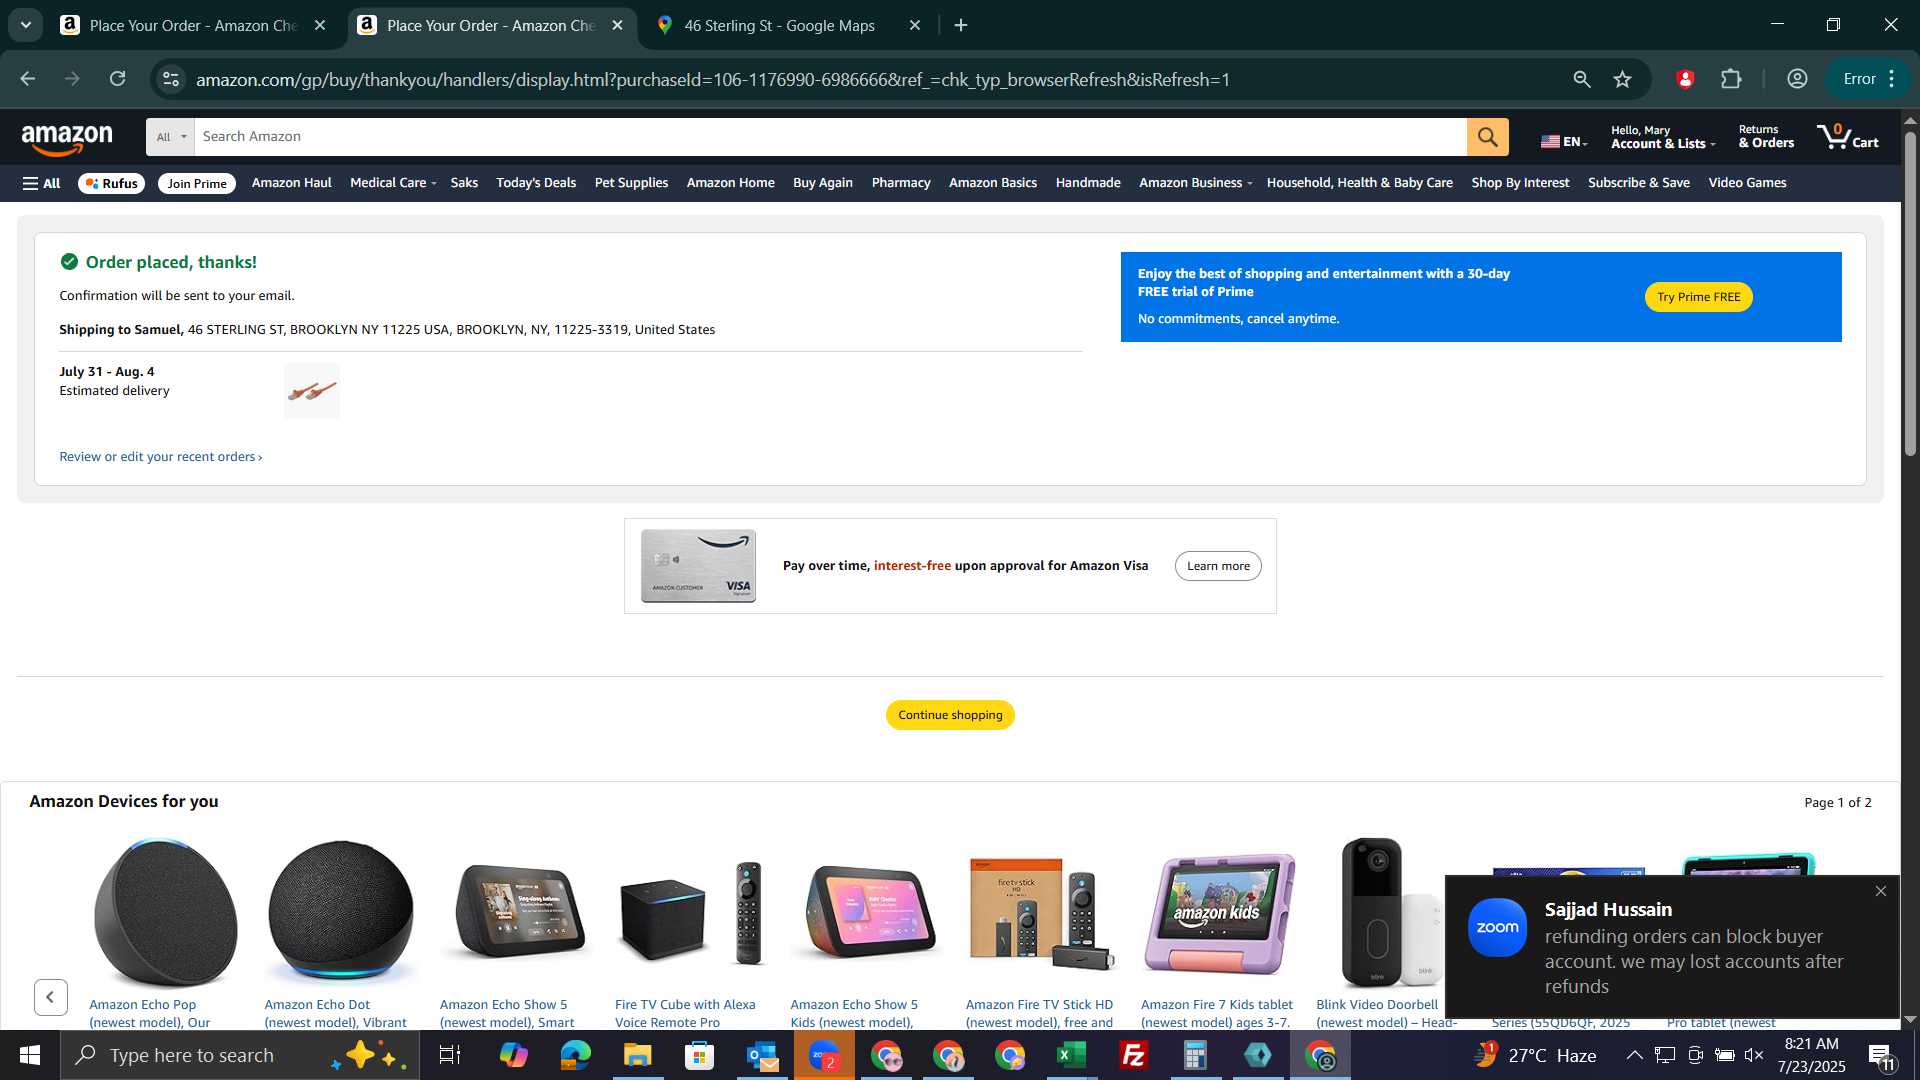Open the browser extensions puzzle icon
The width and height of the screenshot is (1920, 1080).
1731,79
